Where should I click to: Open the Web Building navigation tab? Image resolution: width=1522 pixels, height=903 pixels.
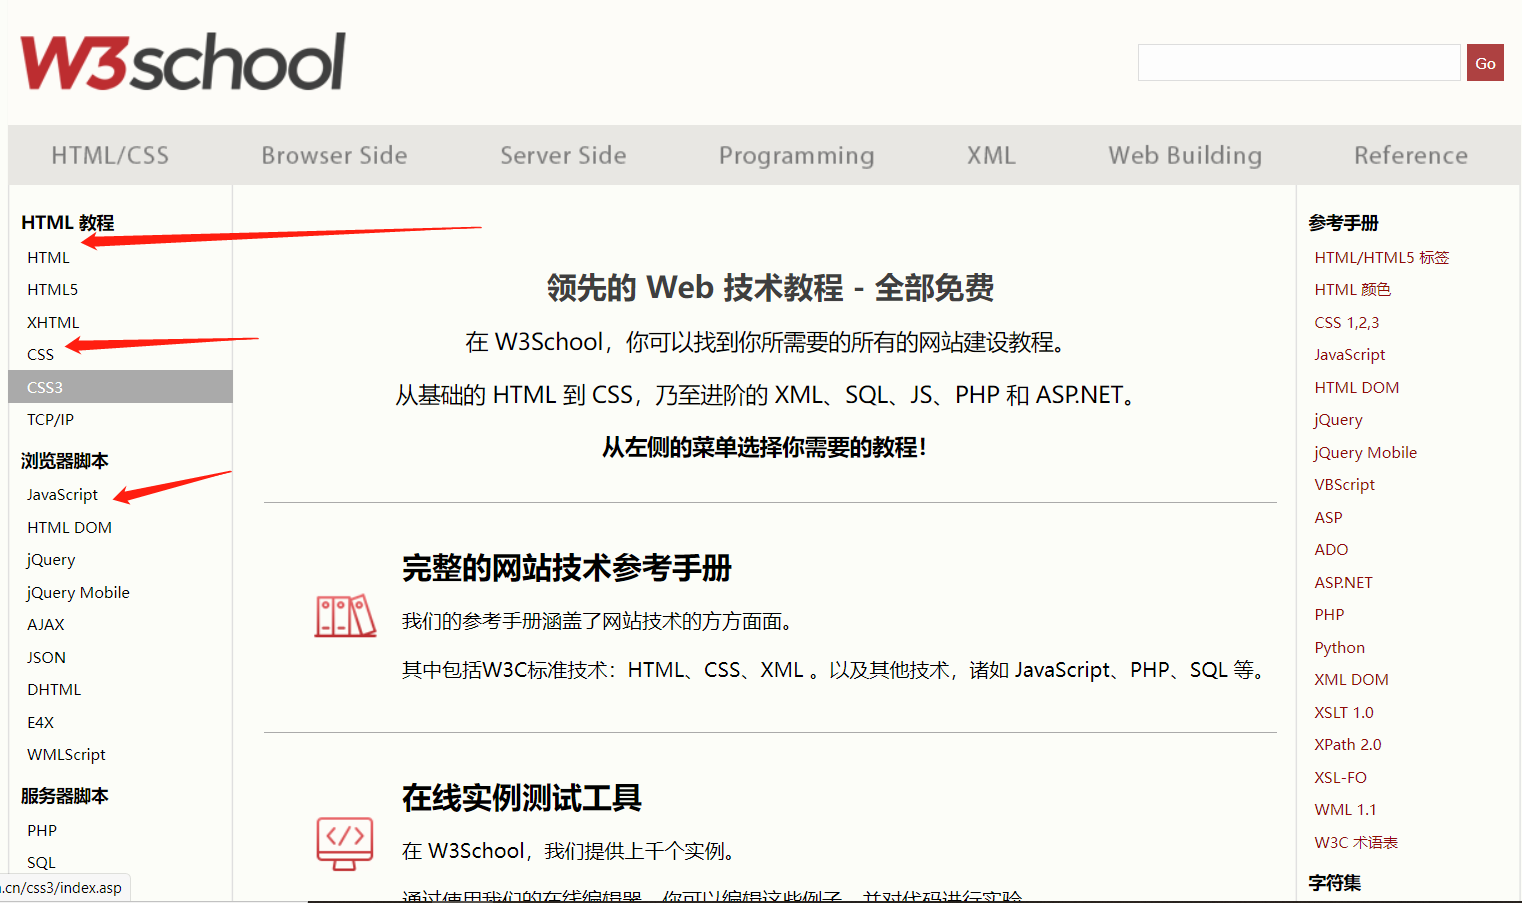point(1185,156)
